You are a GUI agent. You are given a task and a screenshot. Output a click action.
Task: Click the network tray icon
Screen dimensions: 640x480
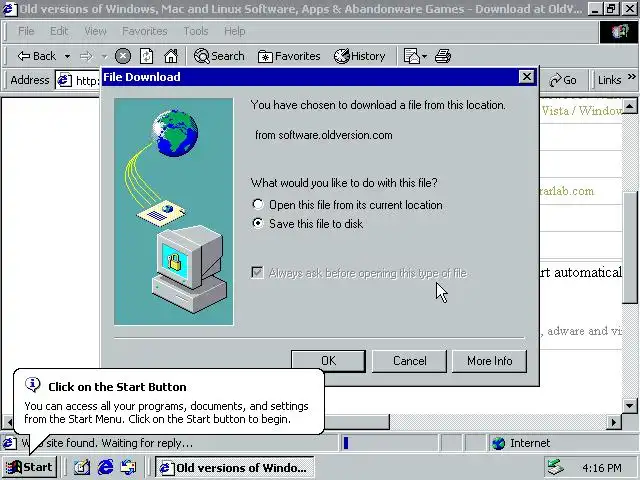[x=556, y=467]
